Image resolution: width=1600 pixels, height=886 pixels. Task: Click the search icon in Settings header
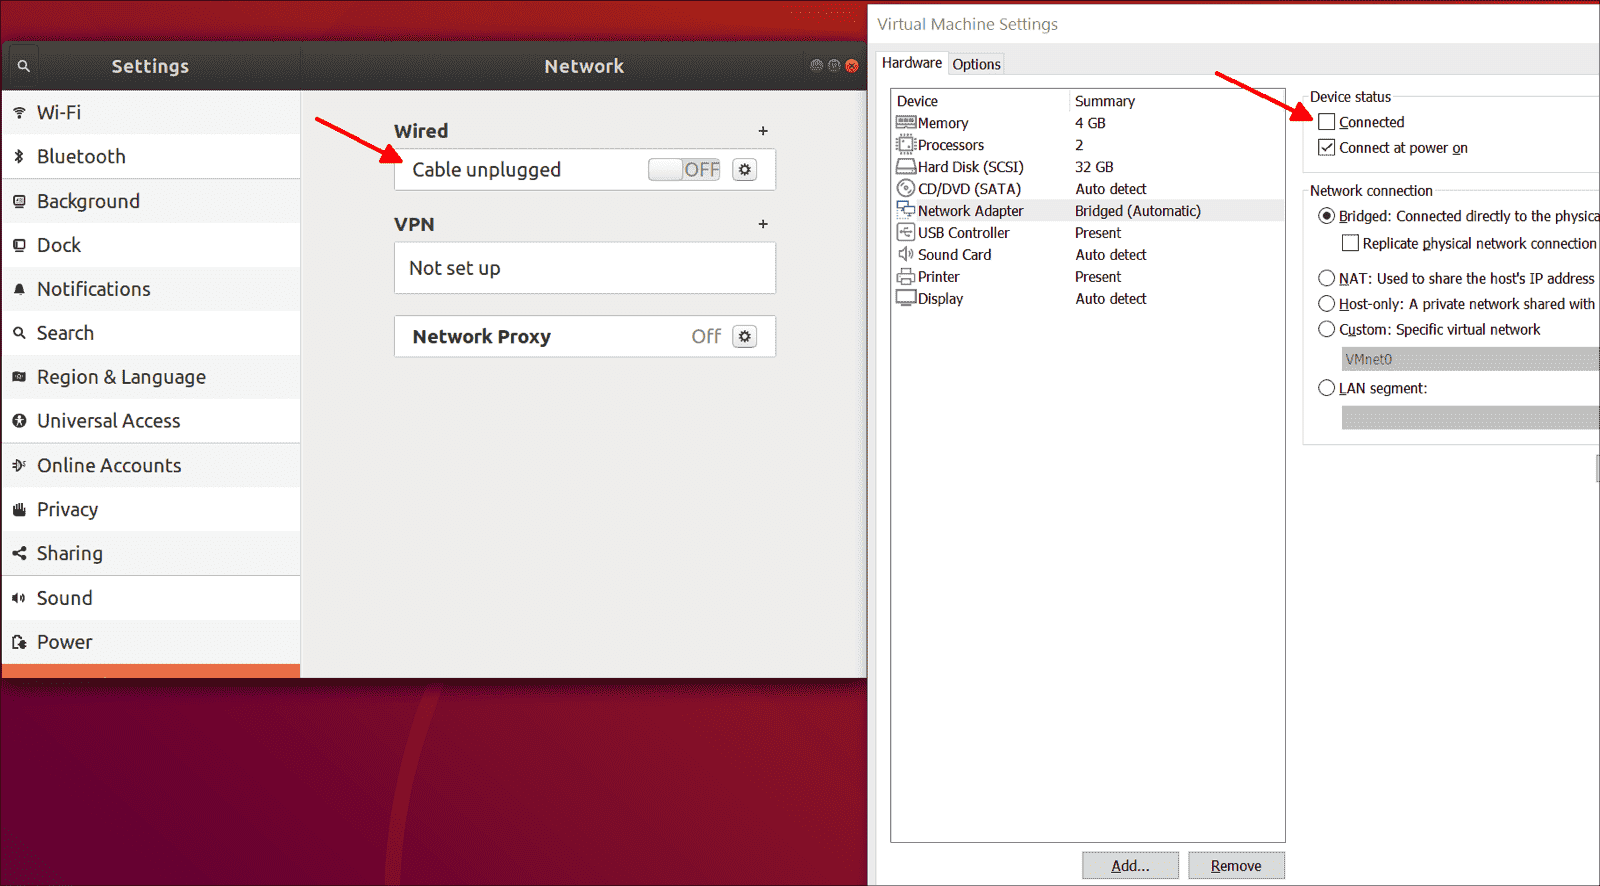pos(23,66)
